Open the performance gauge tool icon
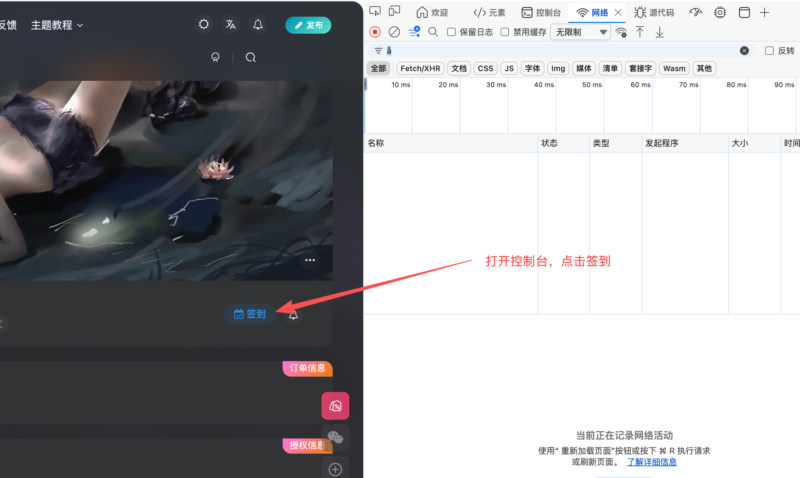 coord(695,12)
